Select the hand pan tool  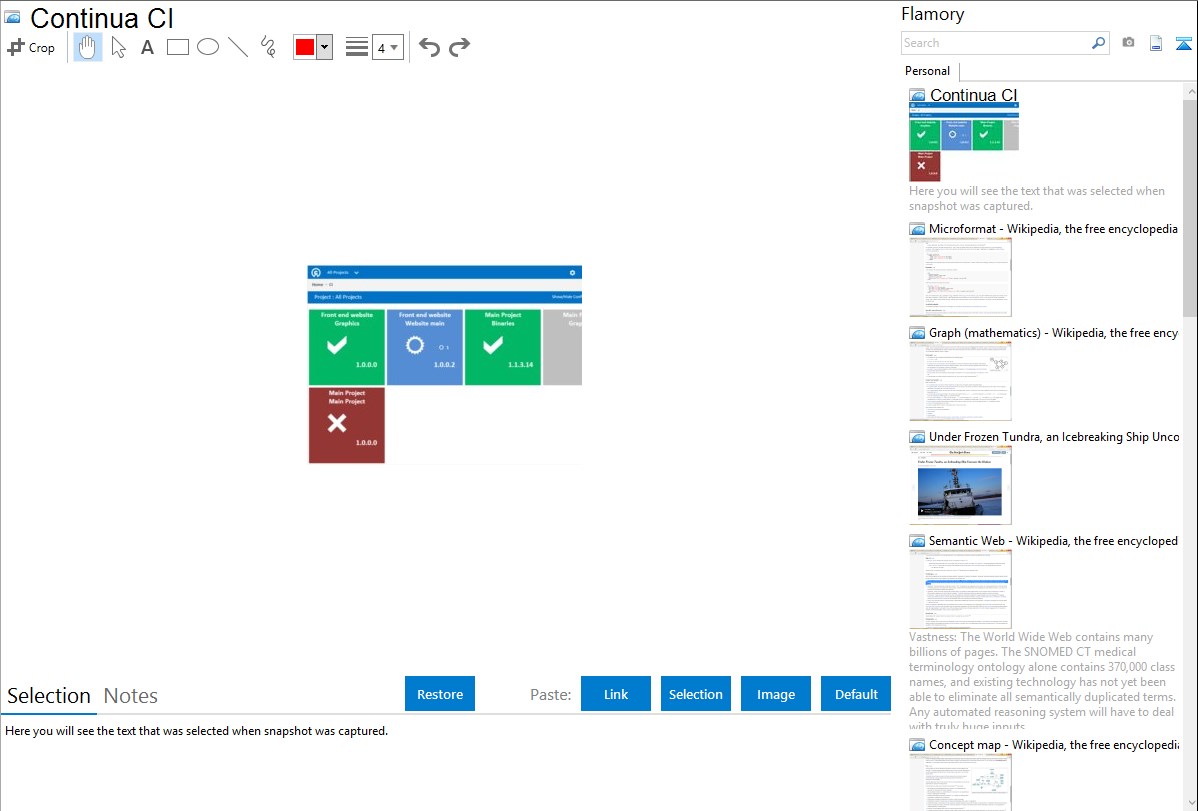click(88, 47)
